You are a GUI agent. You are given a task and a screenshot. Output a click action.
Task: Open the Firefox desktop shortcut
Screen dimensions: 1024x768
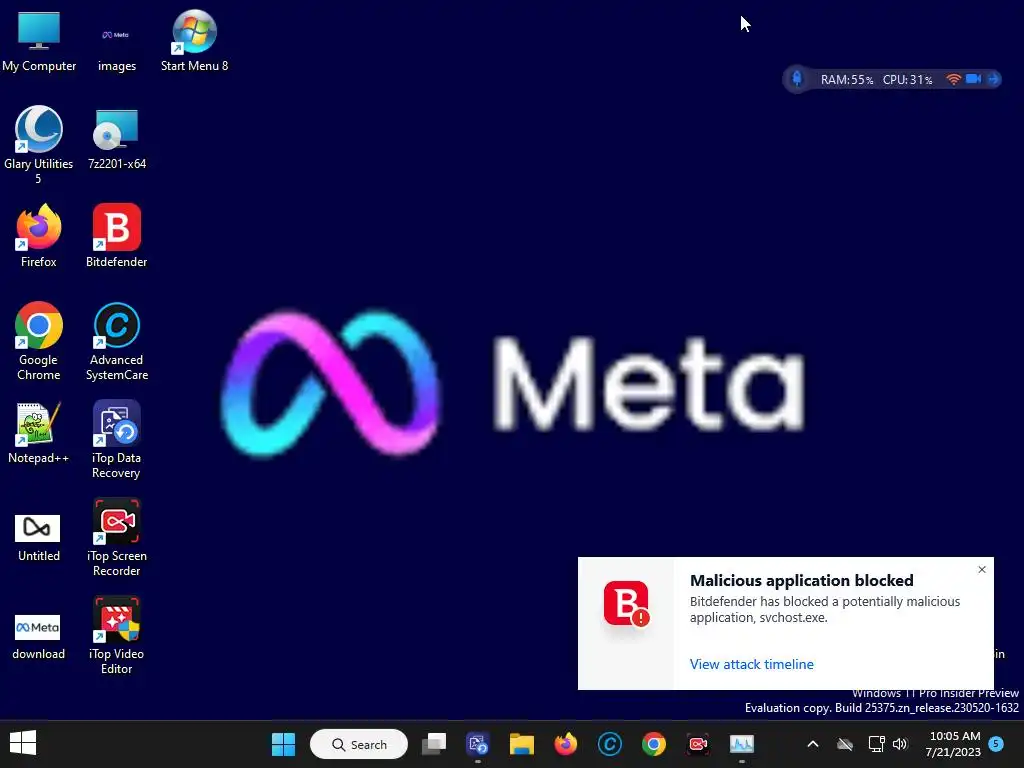39,236
